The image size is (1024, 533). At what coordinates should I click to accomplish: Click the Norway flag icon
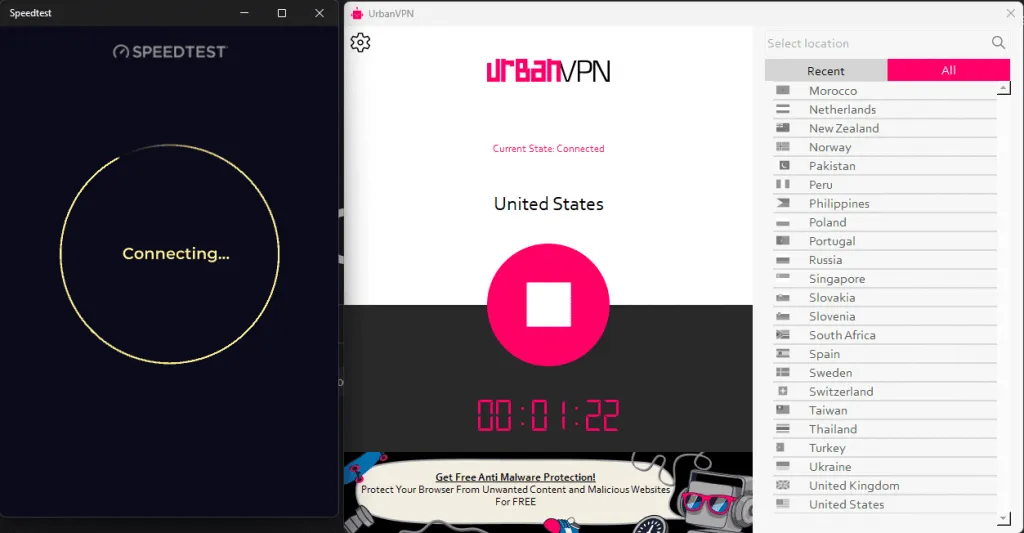(x=782, y=147)
